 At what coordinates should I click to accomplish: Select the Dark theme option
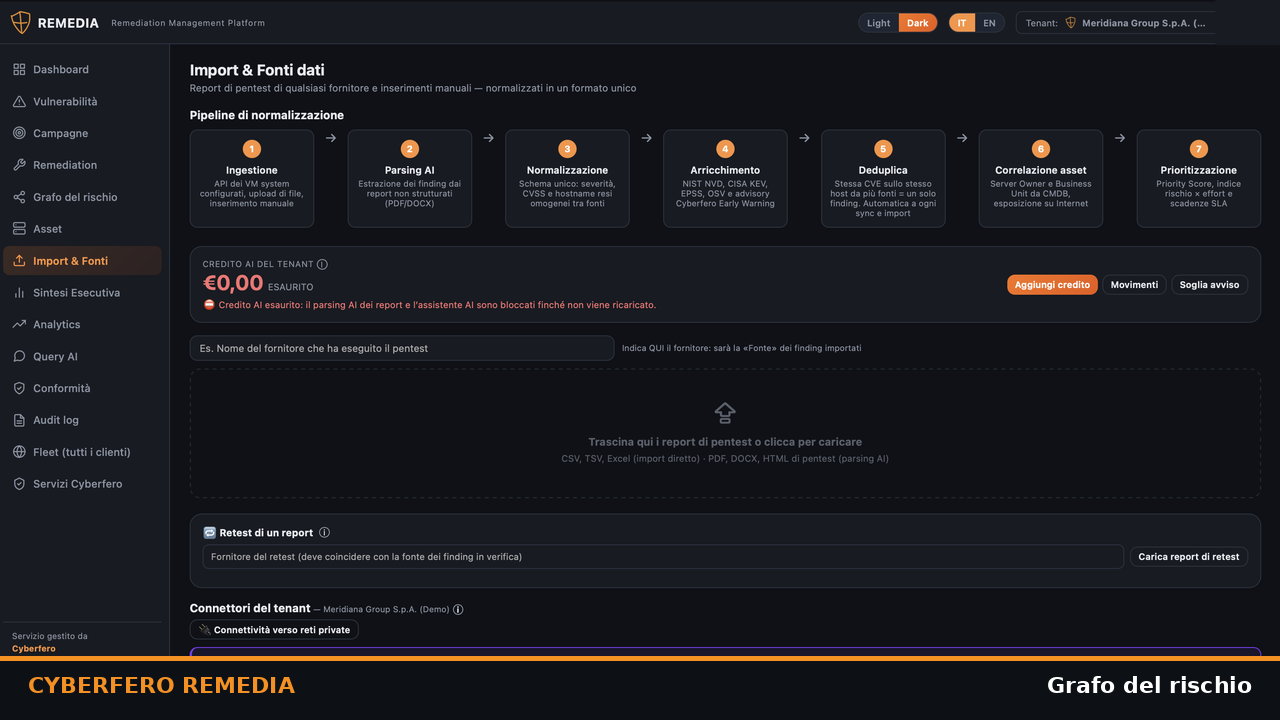(918, 23)
